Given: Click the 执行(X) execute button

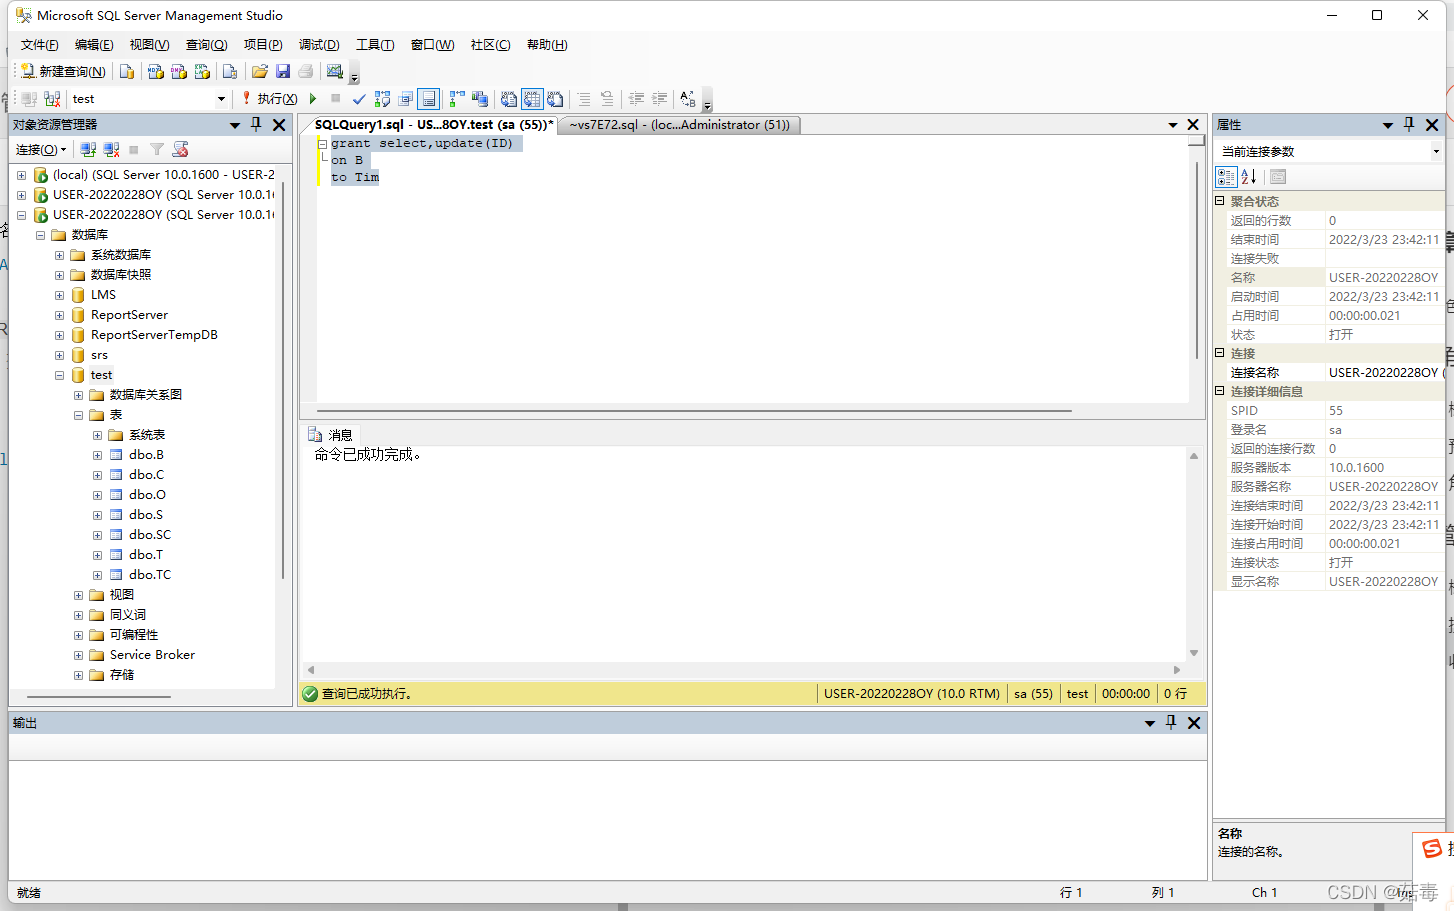Looking at the screenshot, I should [x=269, y=99].
